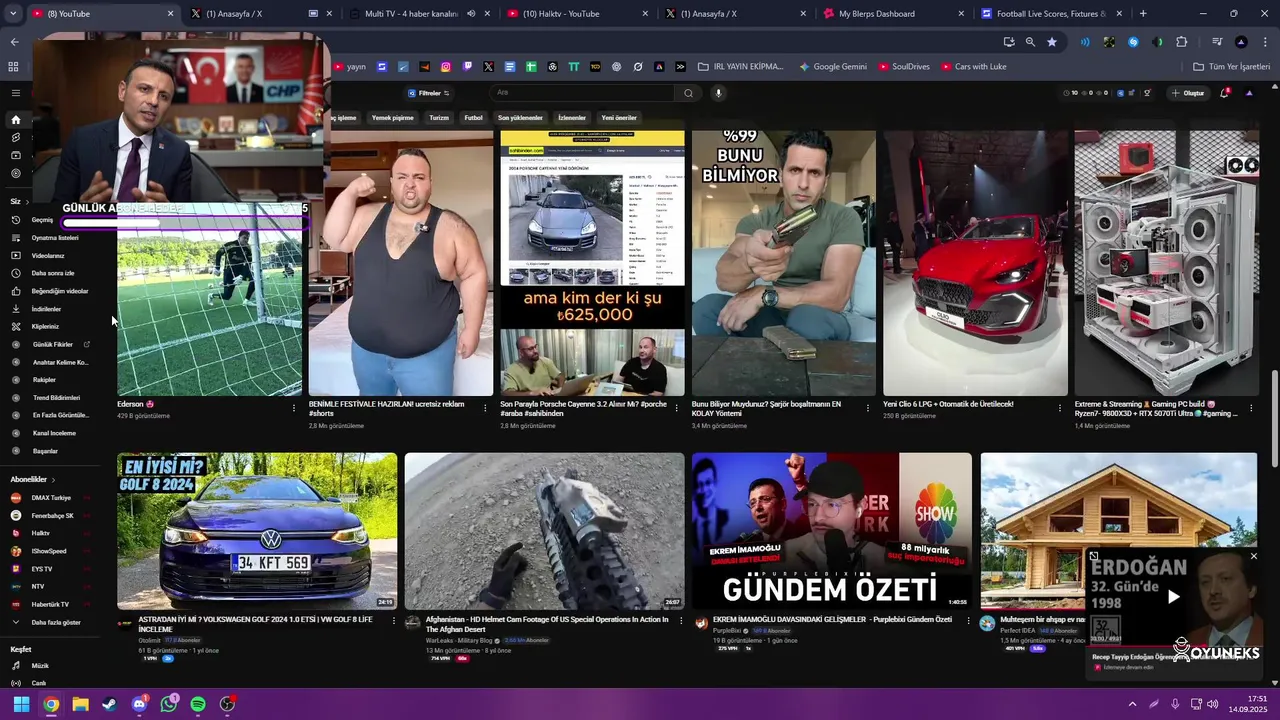The height and width of the screenshot is (720, 1280).
Task: Mute the Multi TV tab audio
Action: tap(471, 14)
